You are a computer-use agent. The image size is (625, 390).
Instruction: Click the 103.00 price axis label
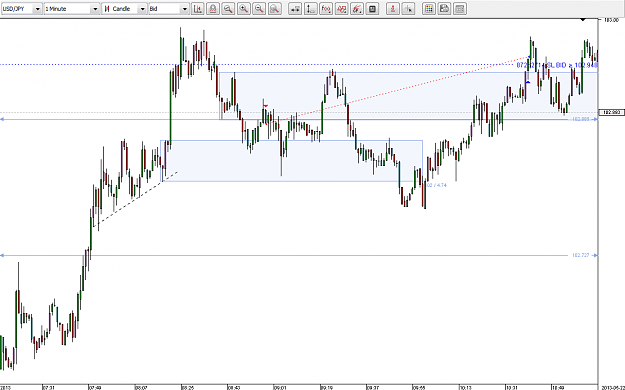tap(611, 20)
